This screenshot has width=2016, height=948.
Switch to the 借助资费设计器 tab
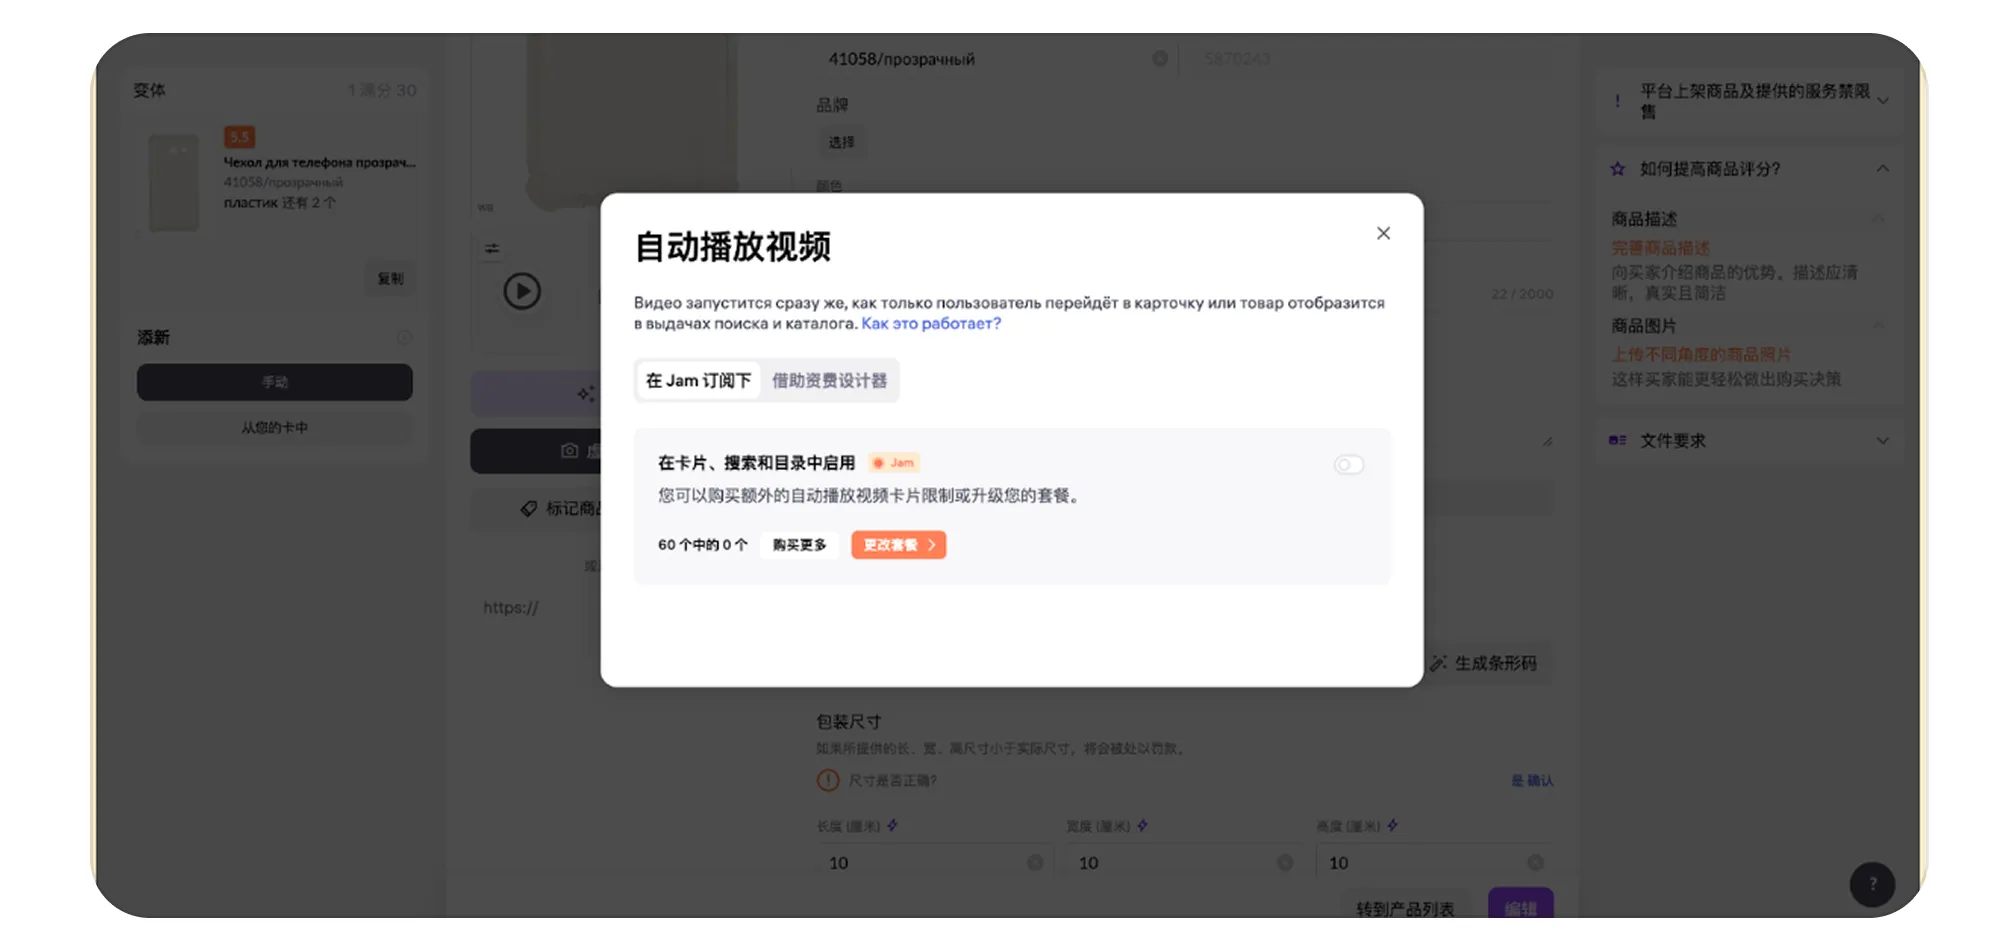click(829, 381)
